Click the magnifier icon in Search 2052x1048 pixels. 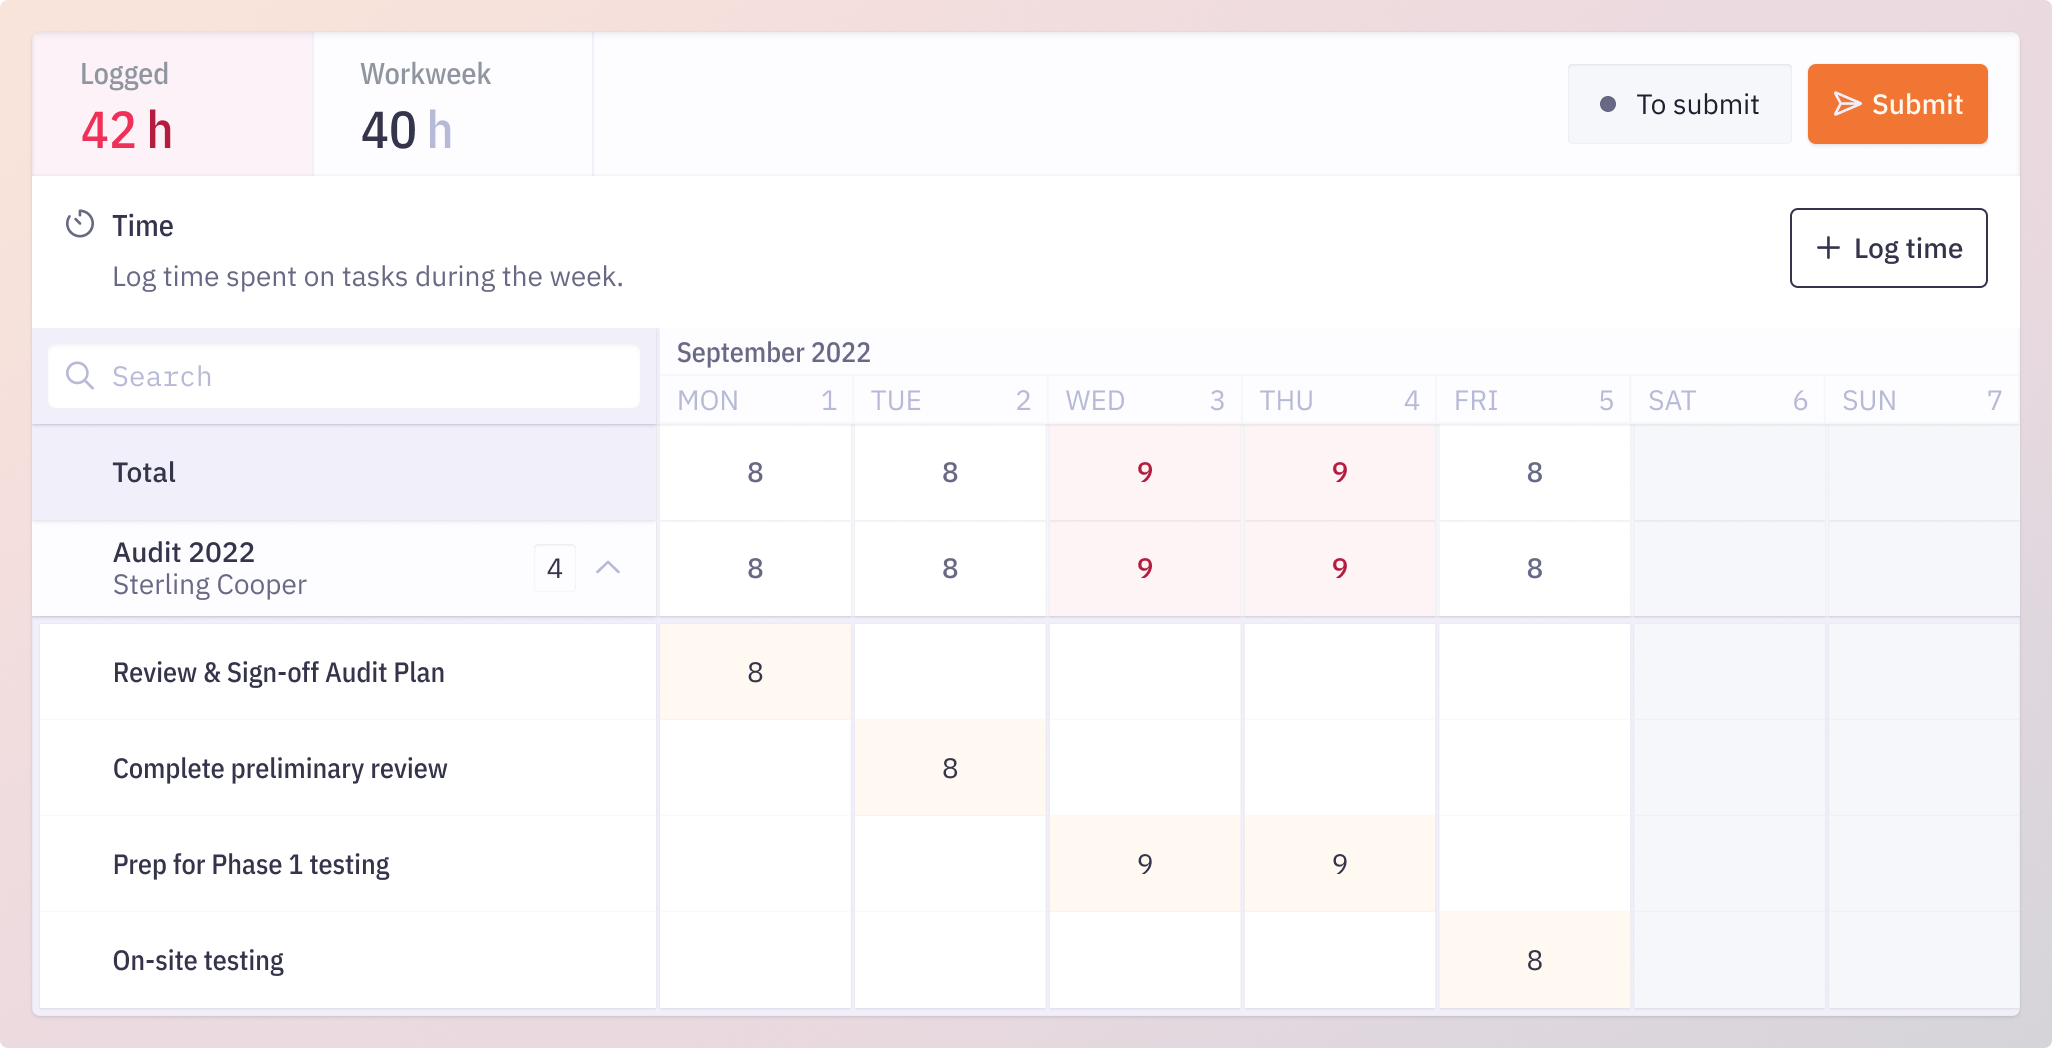79,376
